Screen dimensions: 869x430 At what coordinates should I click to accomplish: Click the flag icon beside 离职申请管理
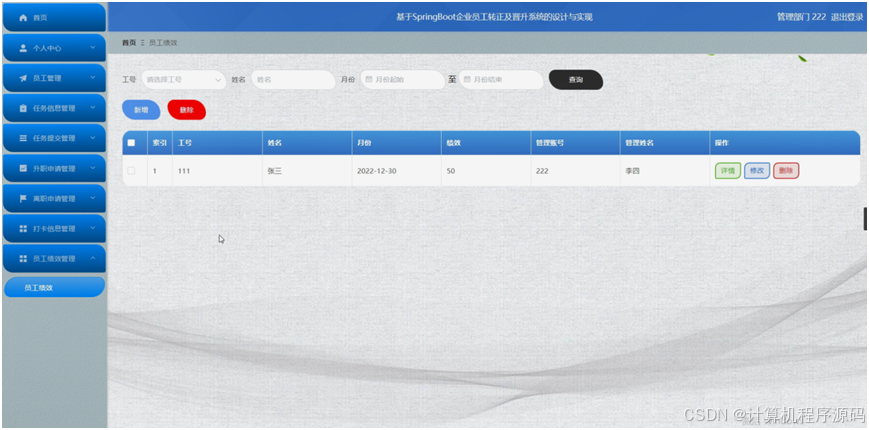(23, 198)
